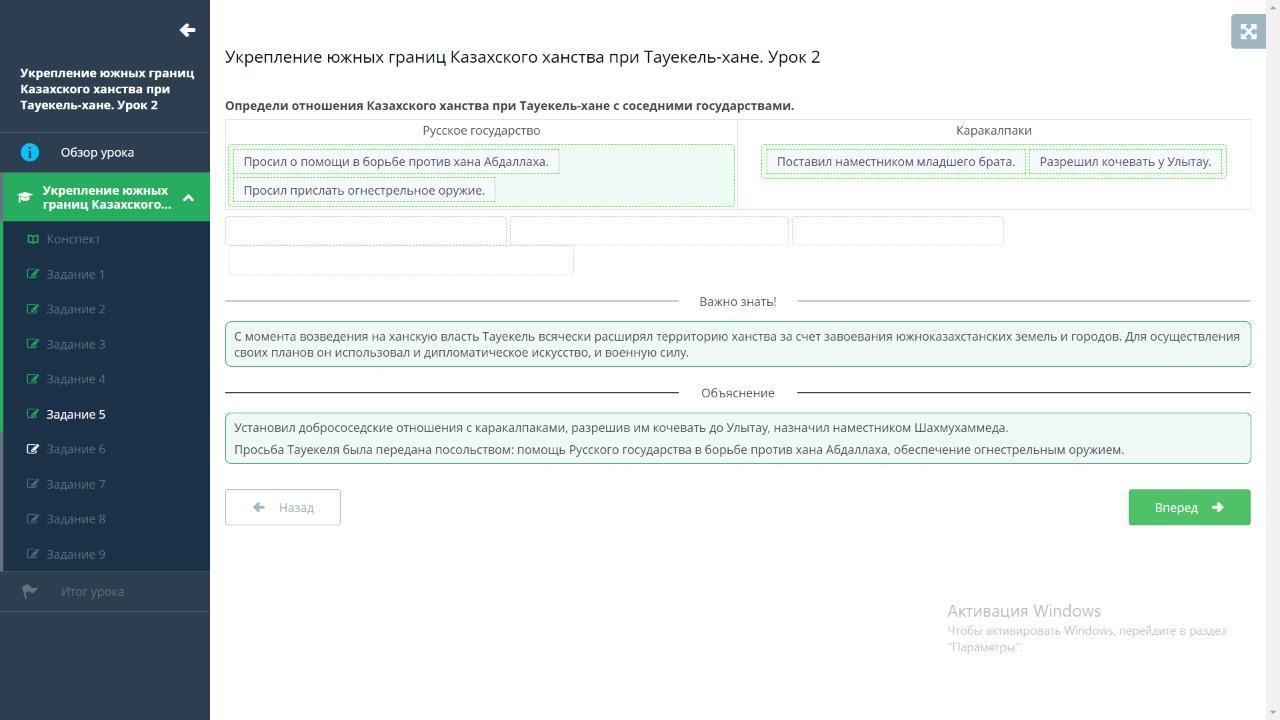Image resolution: width=1280 pixels, height=720 pixels.
Task: Click the lesson title in the sidebar header
Action: pos(107,89)
